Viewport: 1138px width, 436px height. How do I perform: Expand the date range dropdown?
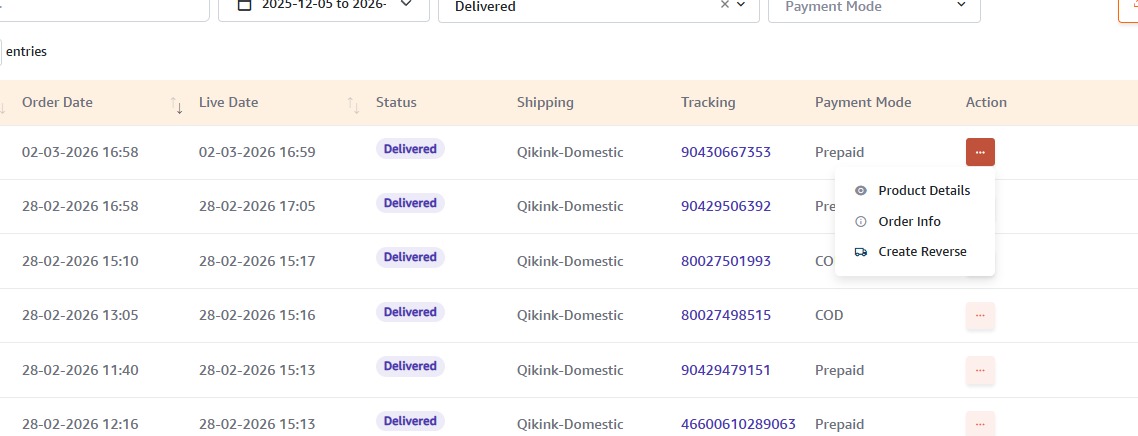(405, 5)
